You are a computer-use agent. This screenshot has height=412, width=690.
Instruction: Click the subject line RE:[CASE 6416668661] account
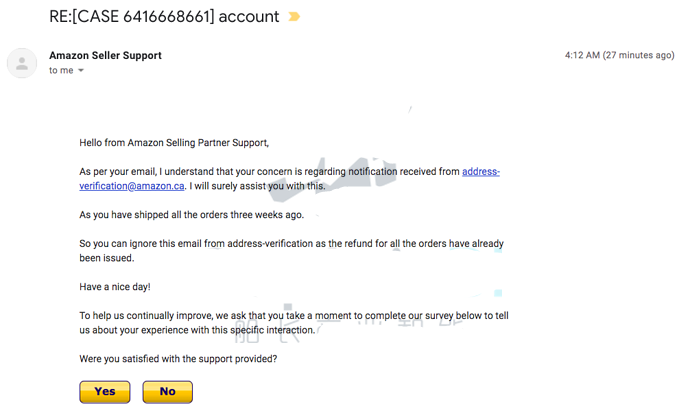[165, 17]
